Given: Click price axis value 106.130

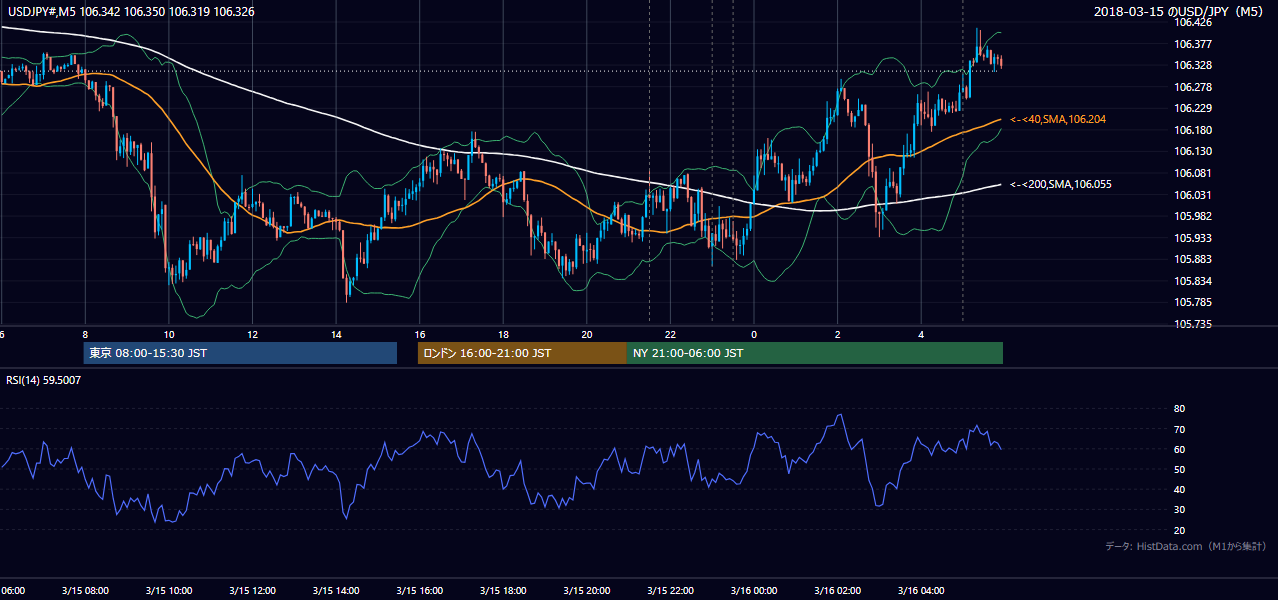Looking at the screenshot, I should click(1193, 151).
